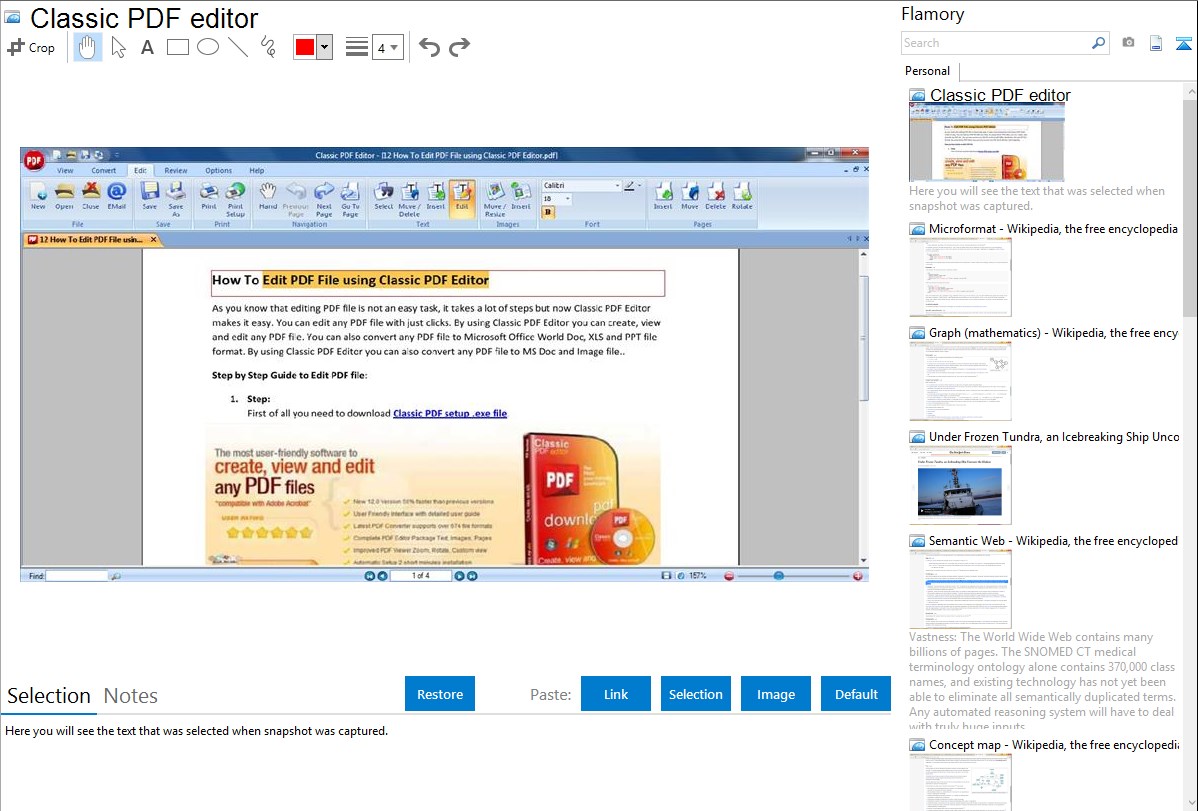Viewport: 1198px width, 811px height.
Task: Click the Save icon in PDF editor ribbon
Action: coord(150,196)
